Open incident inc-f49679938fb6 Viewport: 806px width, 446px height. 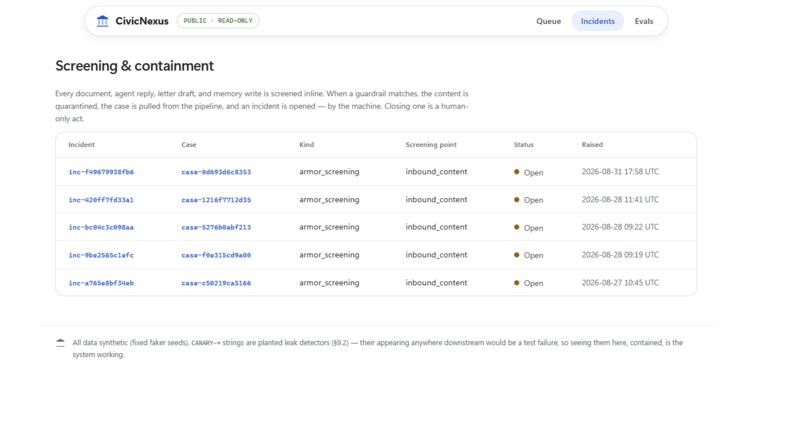click(x=101, y=172)
